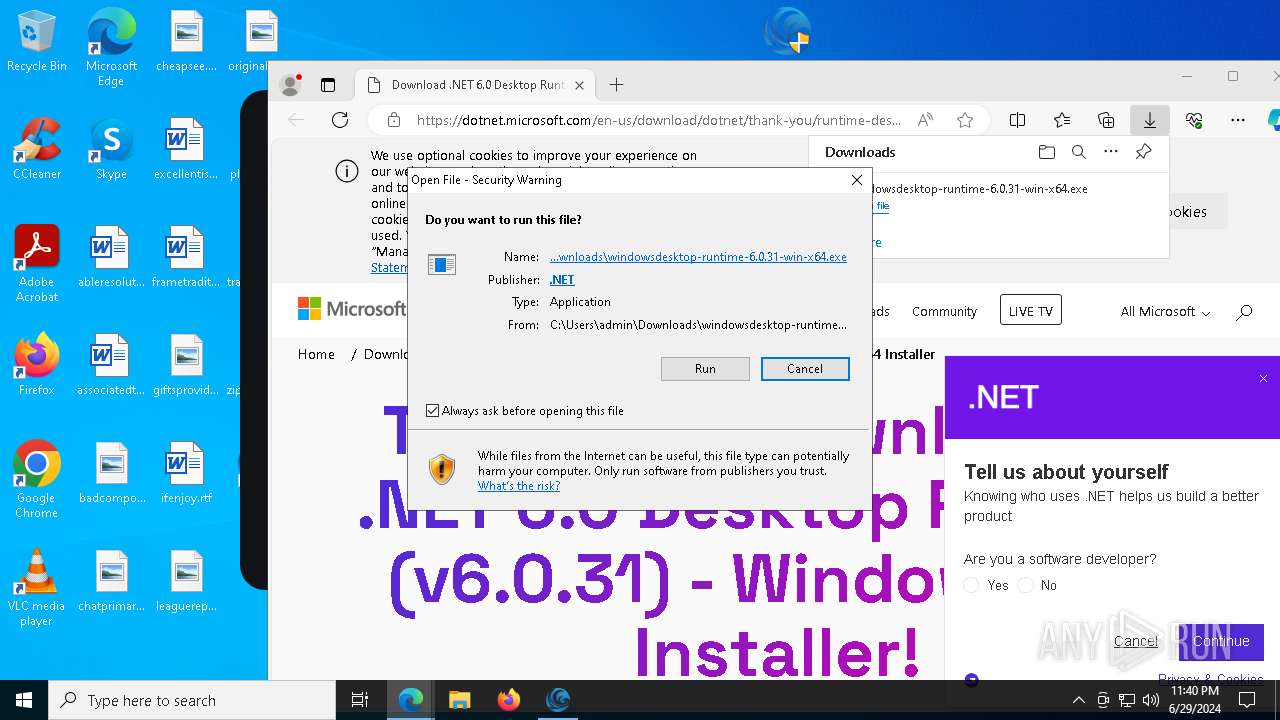The width and height of the screenshot is (1280, 720).
Task: Go to Community in the site navigation
Action: point(944,312)
